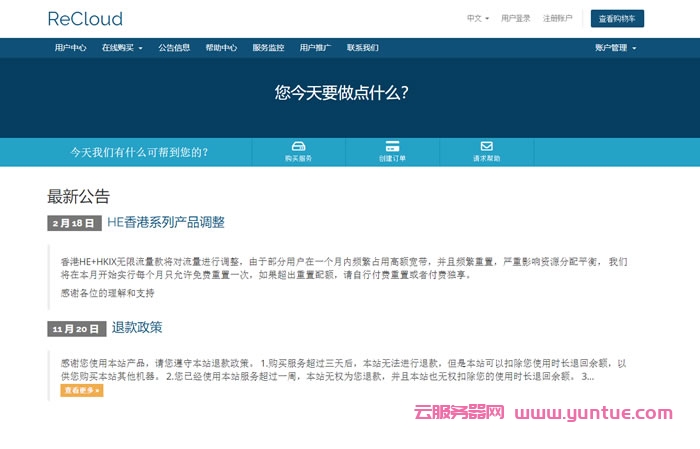Open the 中文 language dropdown
The width and height of the screenshot is (700, 449).
tap(478, 18)
